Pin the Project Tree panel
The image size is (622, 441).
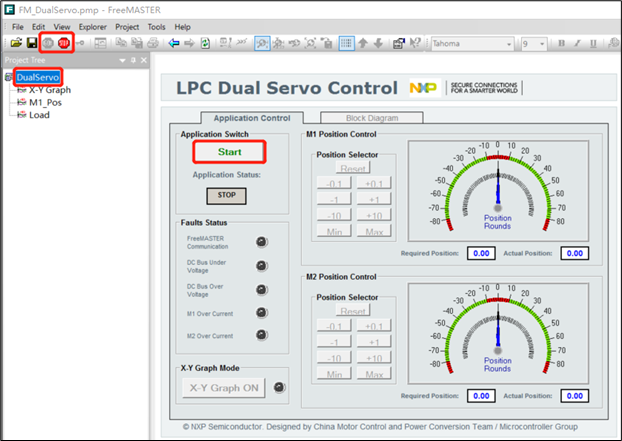(x=133, y=60)
